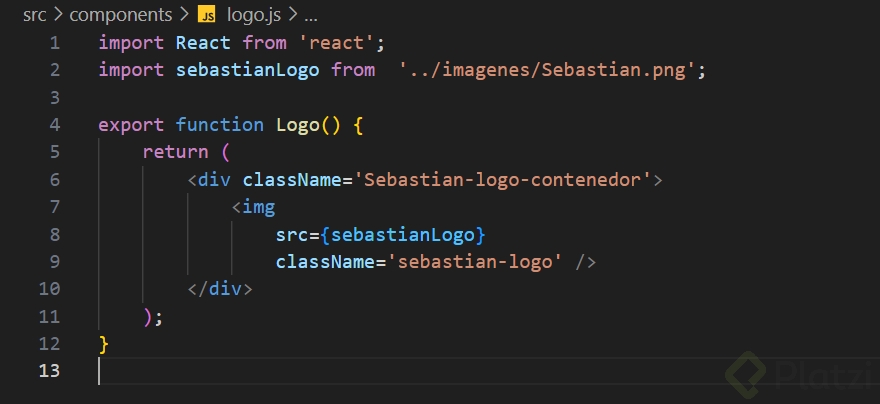Click the opening div tag on line 6
This screenshot has width=880, height=404.
pos(209,180)
